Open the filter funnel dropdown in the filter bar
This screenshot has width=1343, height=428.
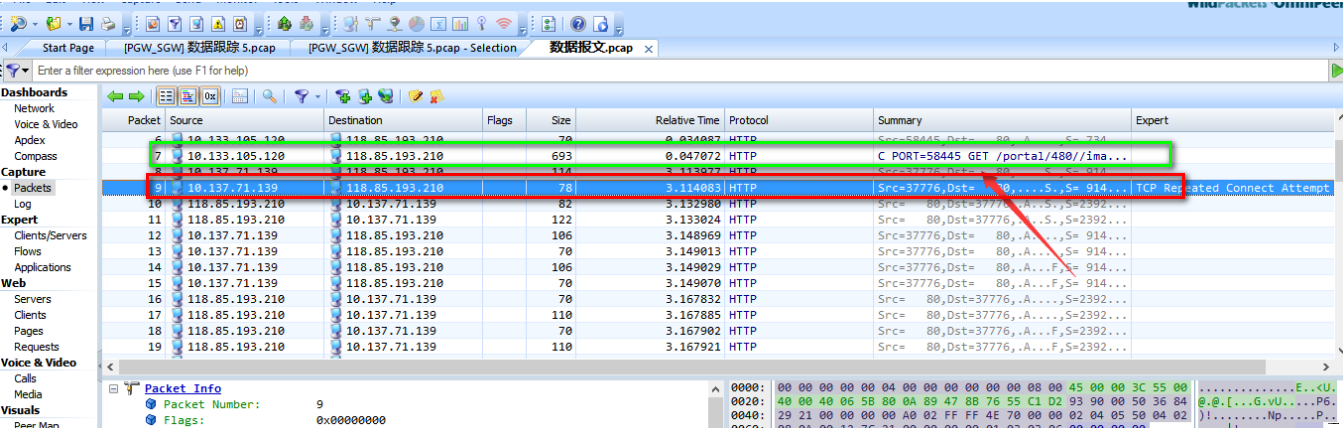tap(17, 71)
